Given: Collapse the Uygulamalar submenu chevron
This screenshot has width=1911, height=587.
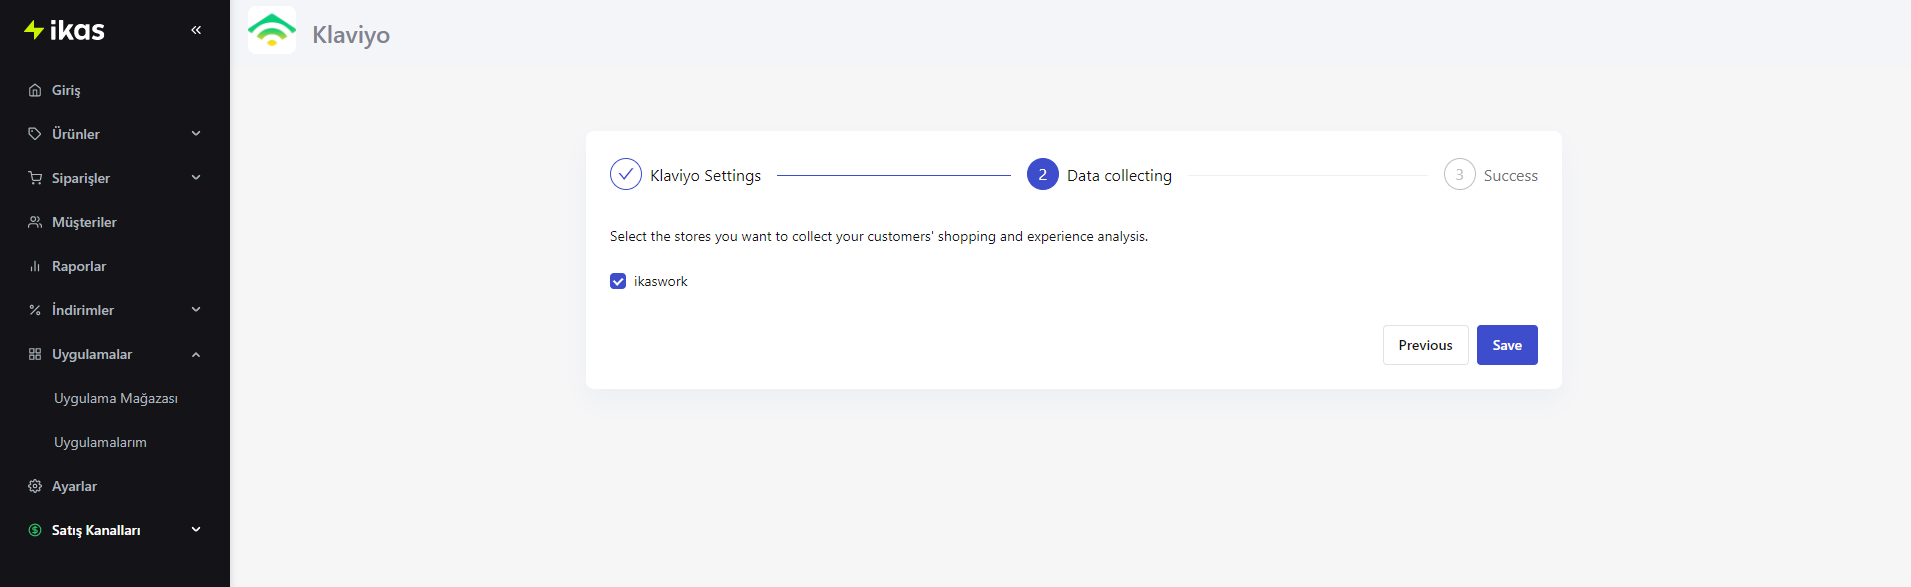Looking at the screenshot, I should tap(196, 354).
